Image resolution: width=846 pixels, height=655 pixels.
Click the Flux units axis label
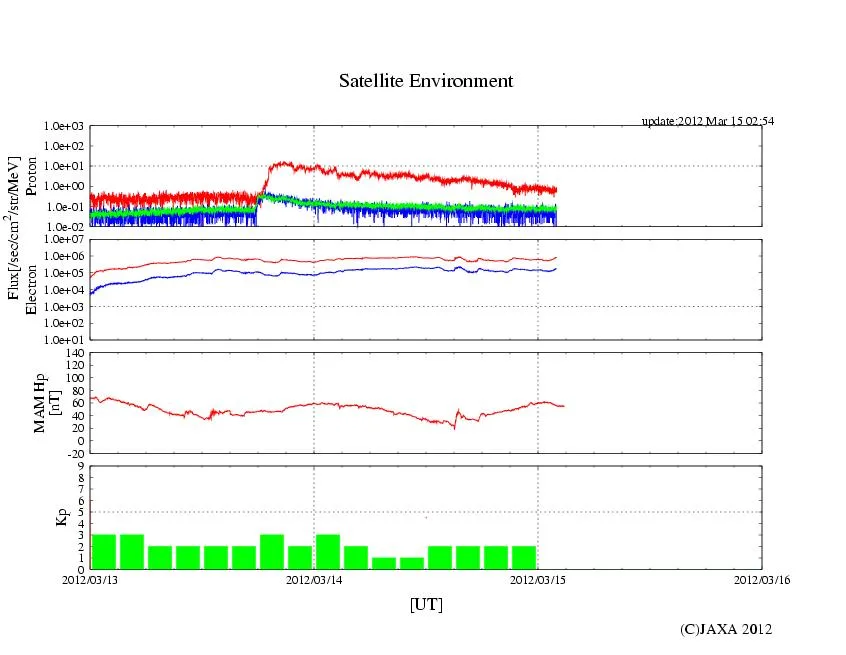tap(14, 230)
